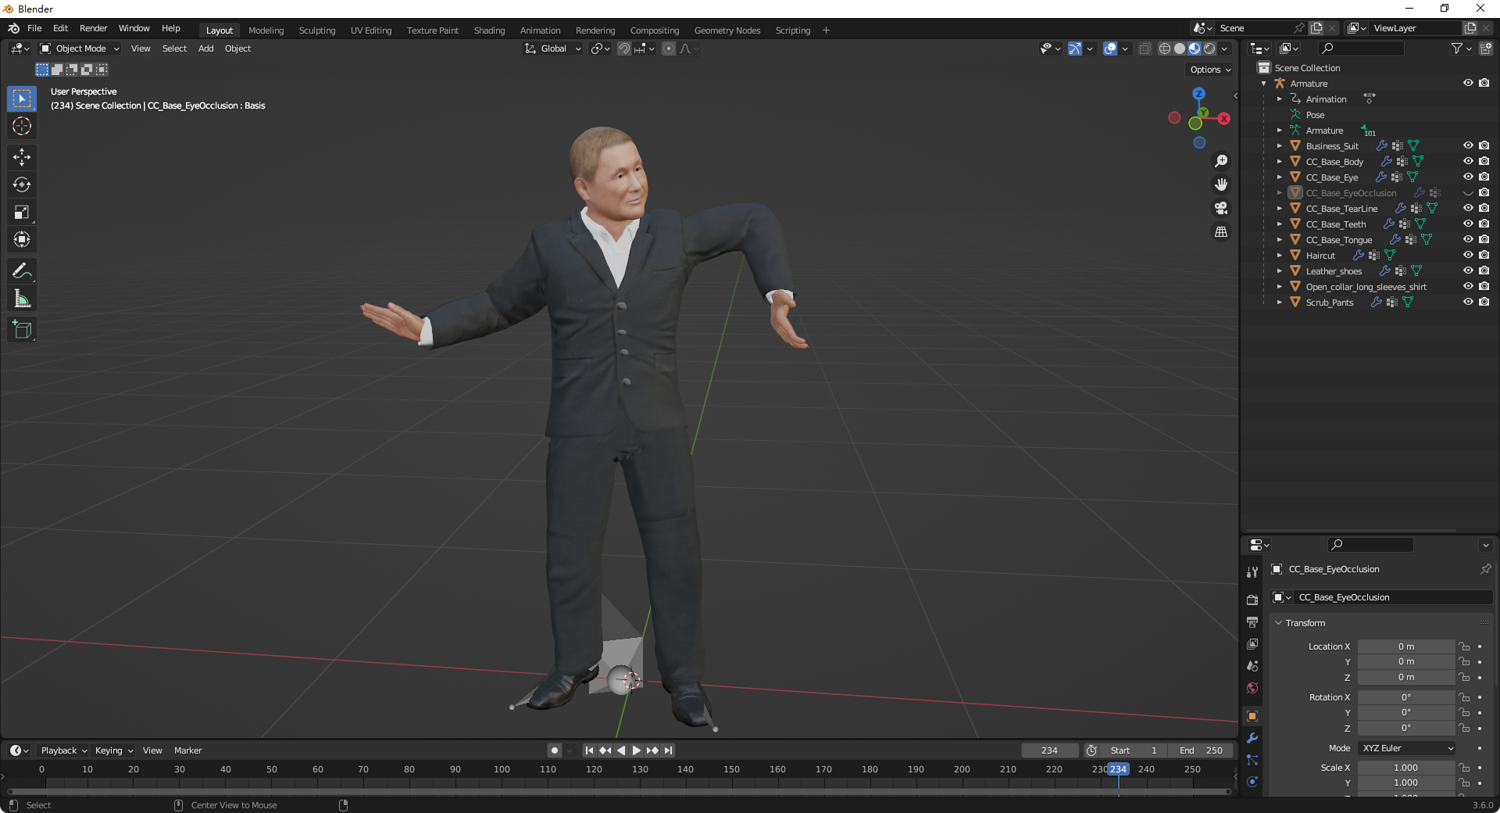Activate the Select Box tool

pos(22,98)
